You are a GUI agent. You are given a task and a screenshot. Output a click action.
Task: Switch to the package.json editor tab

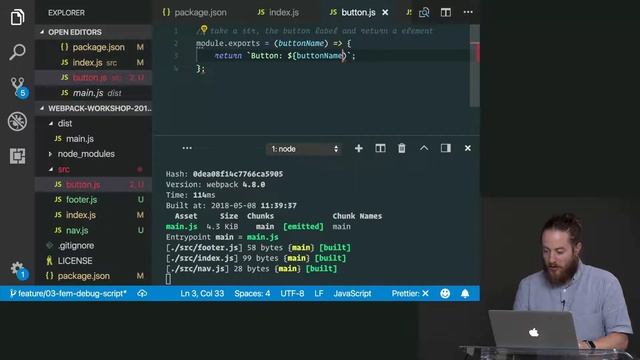(x=195, y=13)
